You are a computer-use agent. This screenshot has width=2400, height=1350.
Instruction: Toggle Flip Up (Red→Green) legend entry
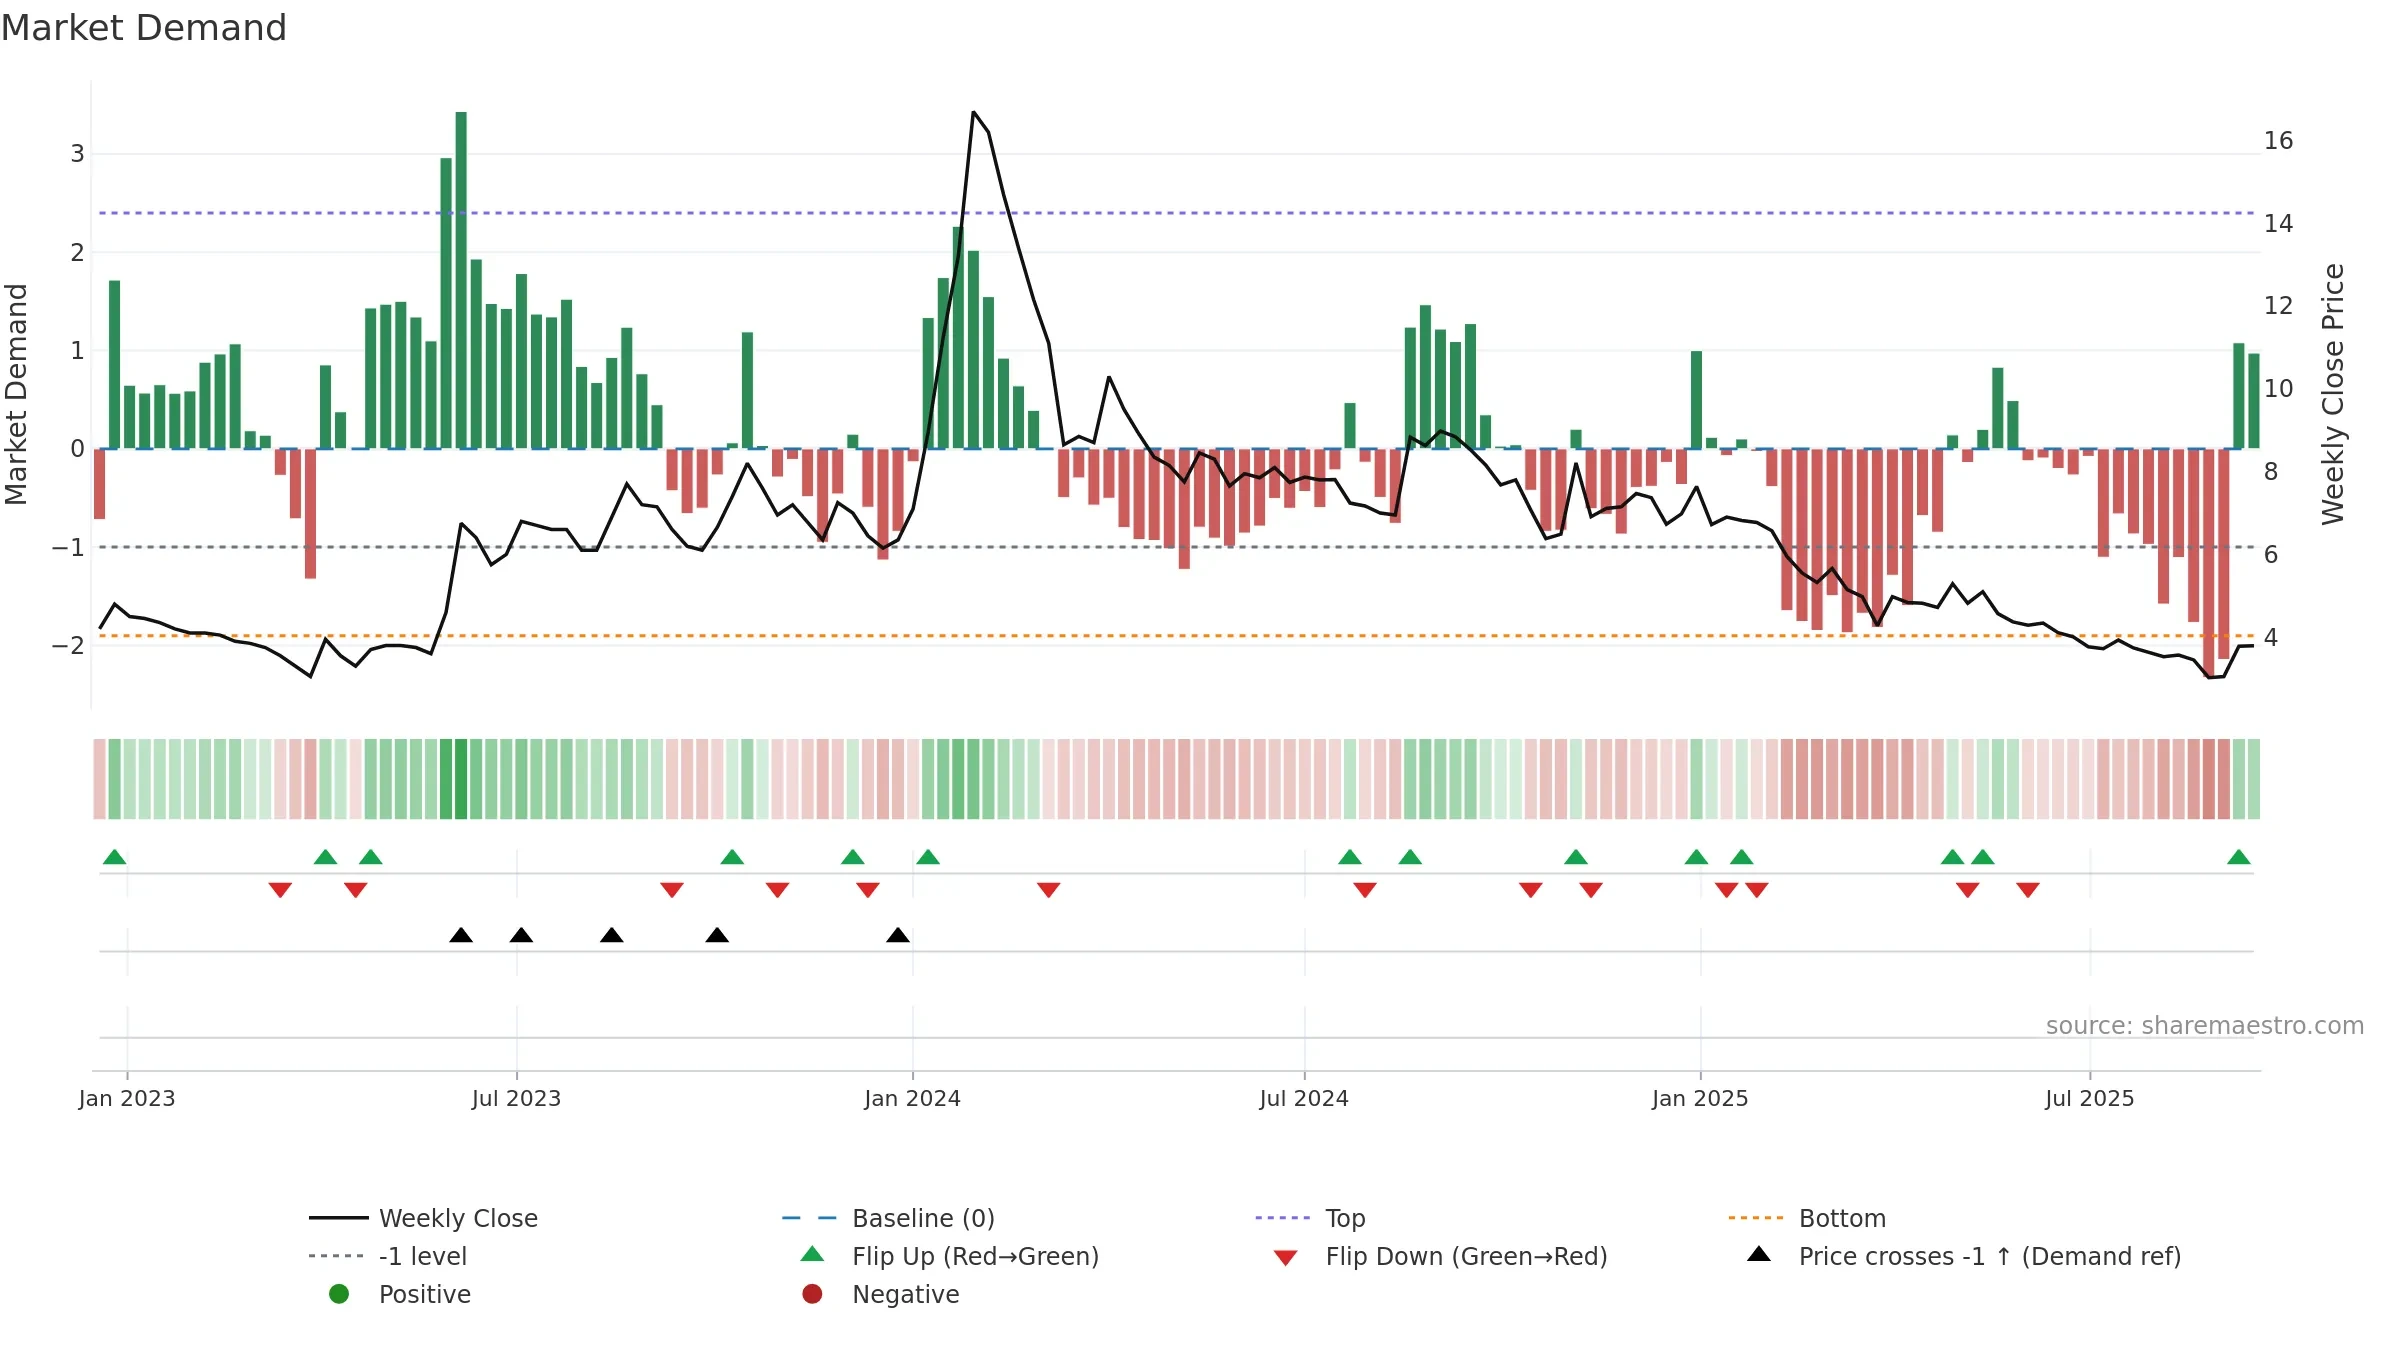coord(950,1256)
